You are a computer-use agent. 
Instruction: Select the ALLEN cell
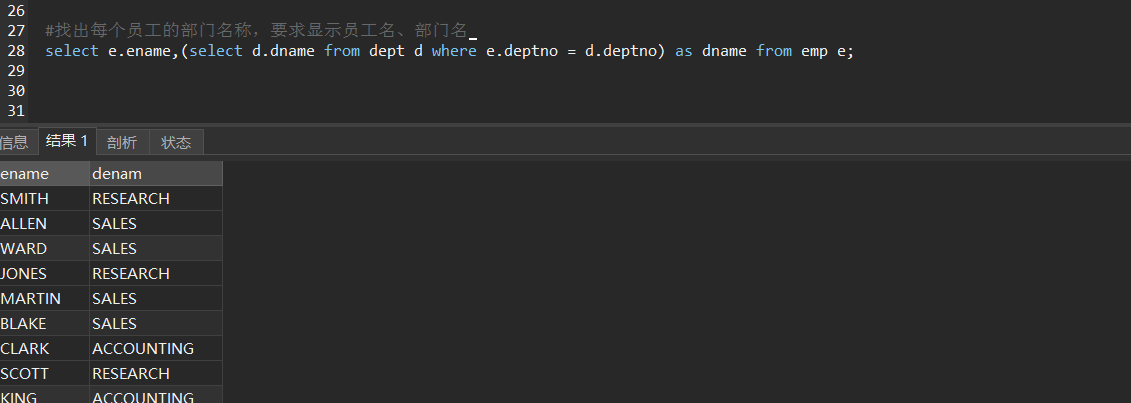tap(44, 223)
